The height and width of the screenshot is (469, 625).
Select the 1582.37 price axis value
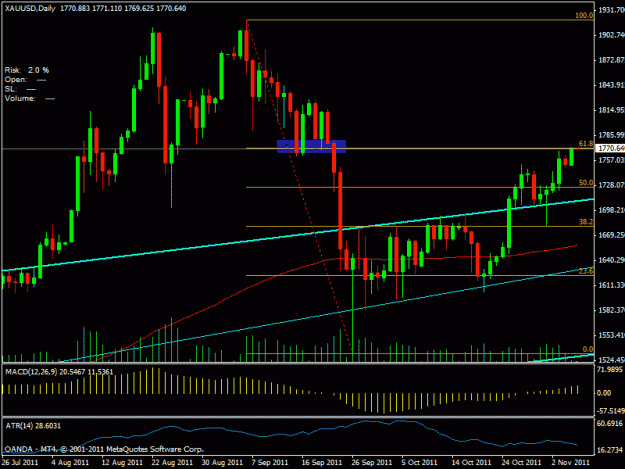tap(611, 310)
